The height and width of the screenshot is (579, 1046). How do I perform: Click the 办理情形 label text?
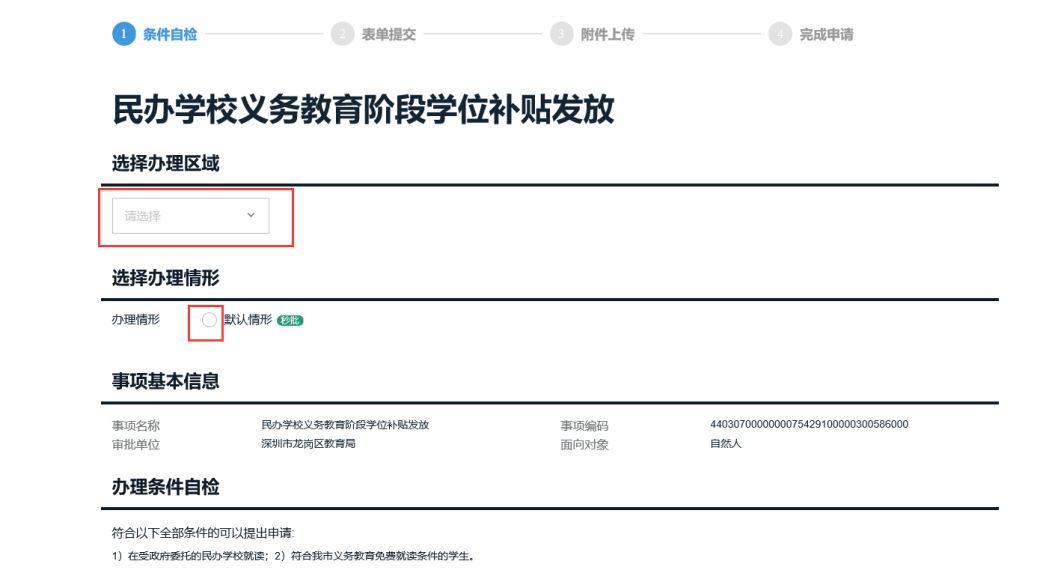point(137,318)
